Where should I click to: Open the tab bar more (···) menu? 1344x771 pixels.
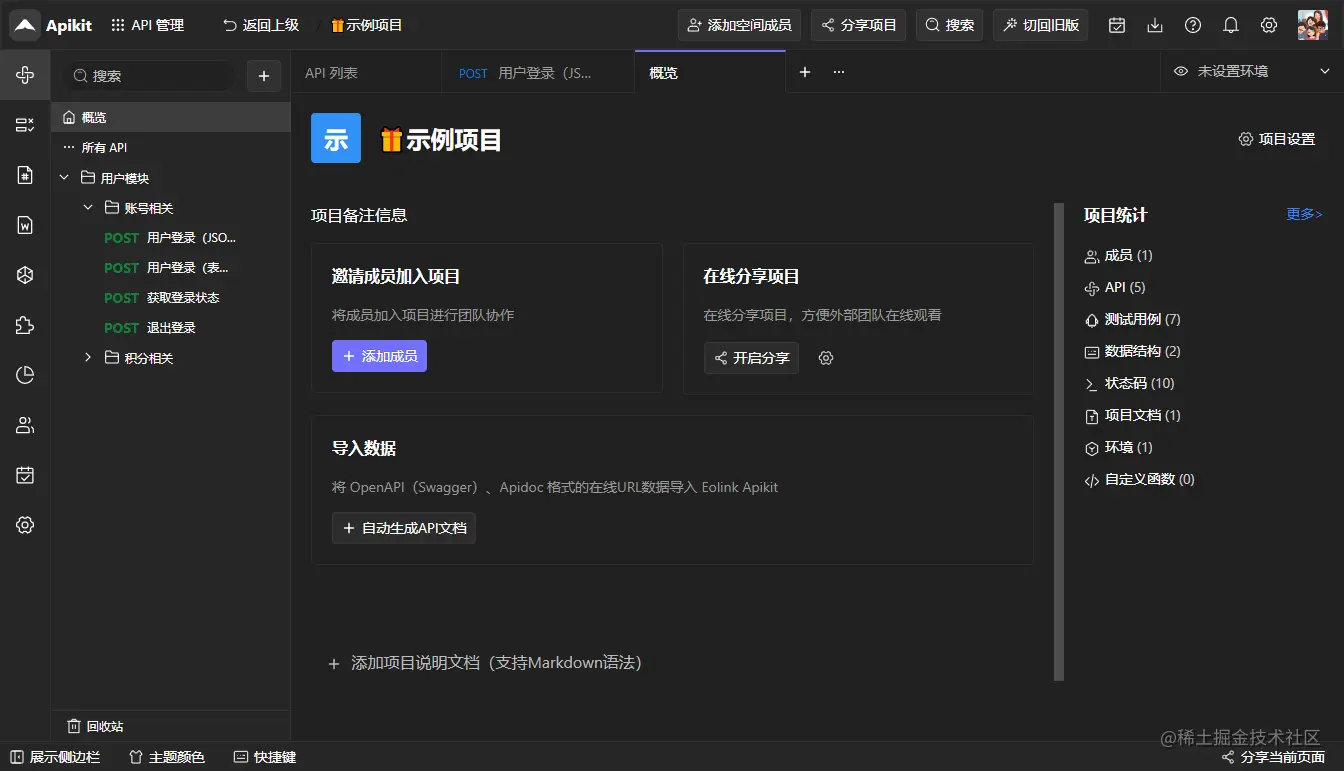[x=839, y=72]
